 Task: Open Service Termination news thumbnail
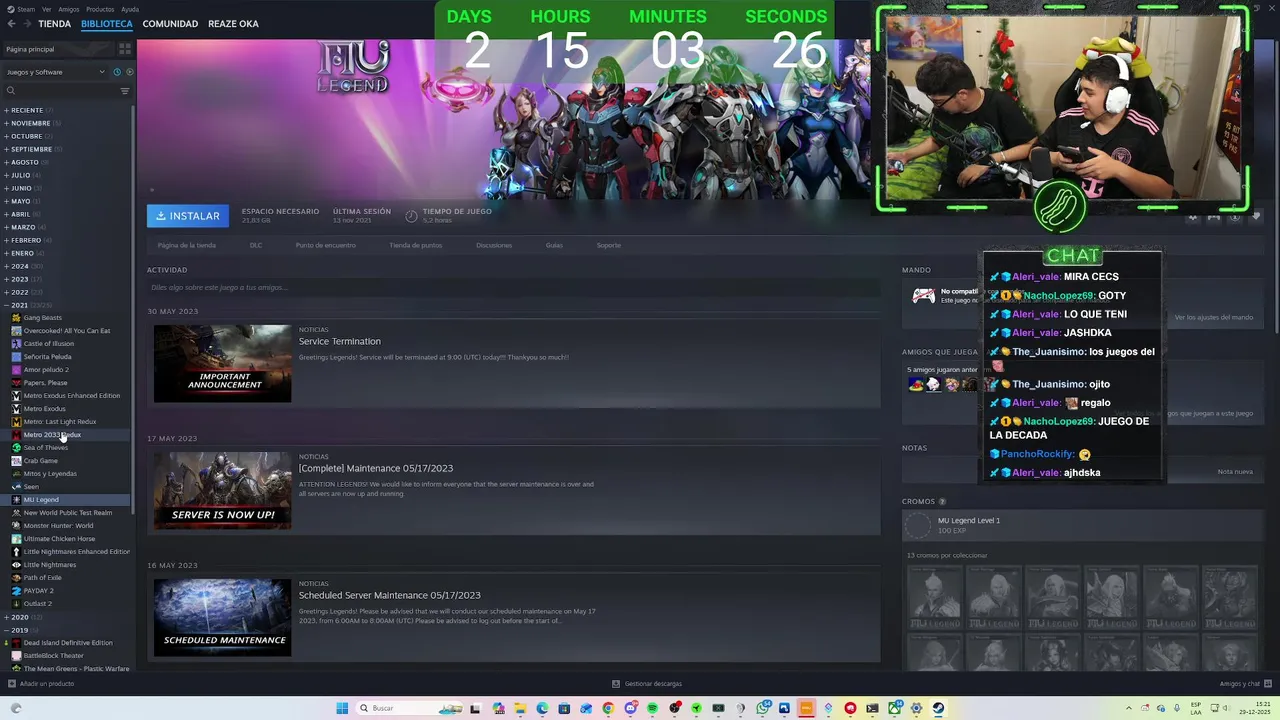[222, 363]
